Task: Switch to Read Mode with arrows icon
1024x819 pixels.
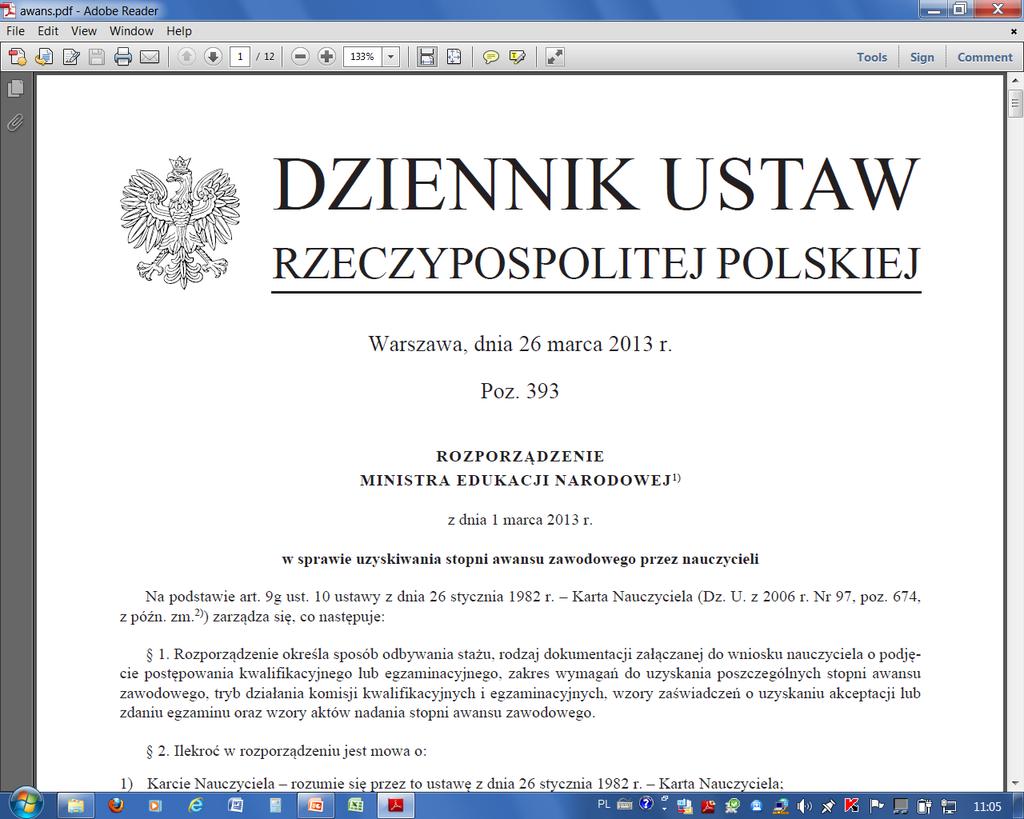Action: coord(554,57)
